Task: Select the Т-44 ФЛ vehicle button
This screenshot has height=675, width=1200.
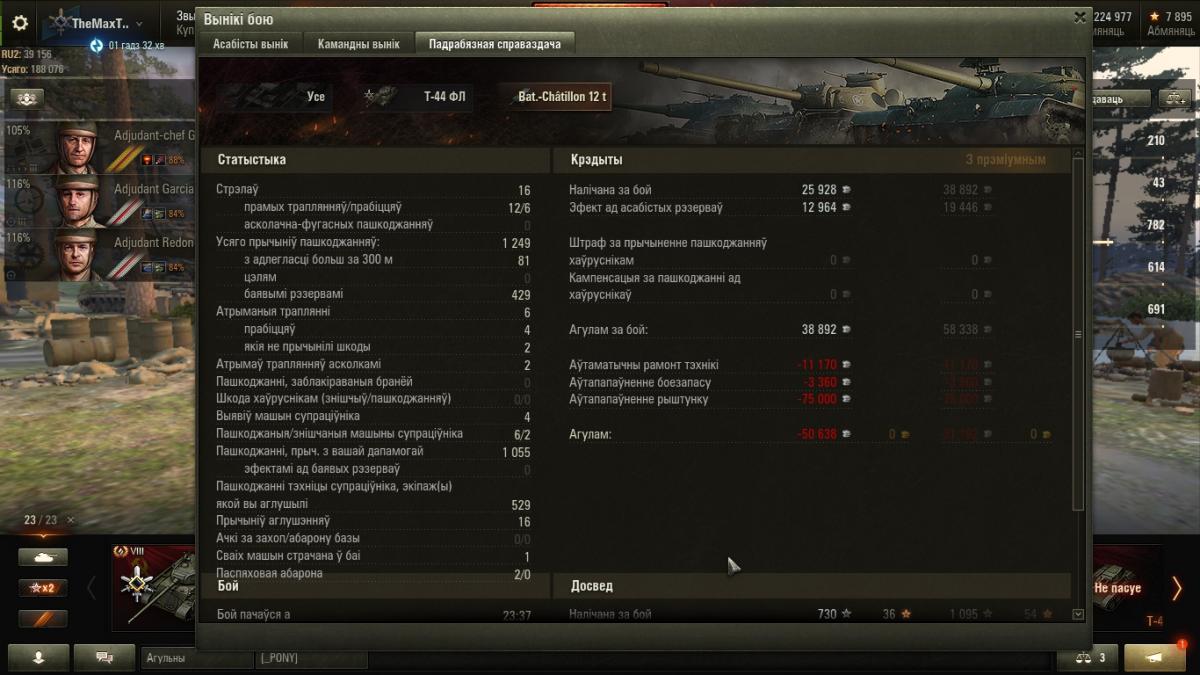Action: [x=418, y=97]
